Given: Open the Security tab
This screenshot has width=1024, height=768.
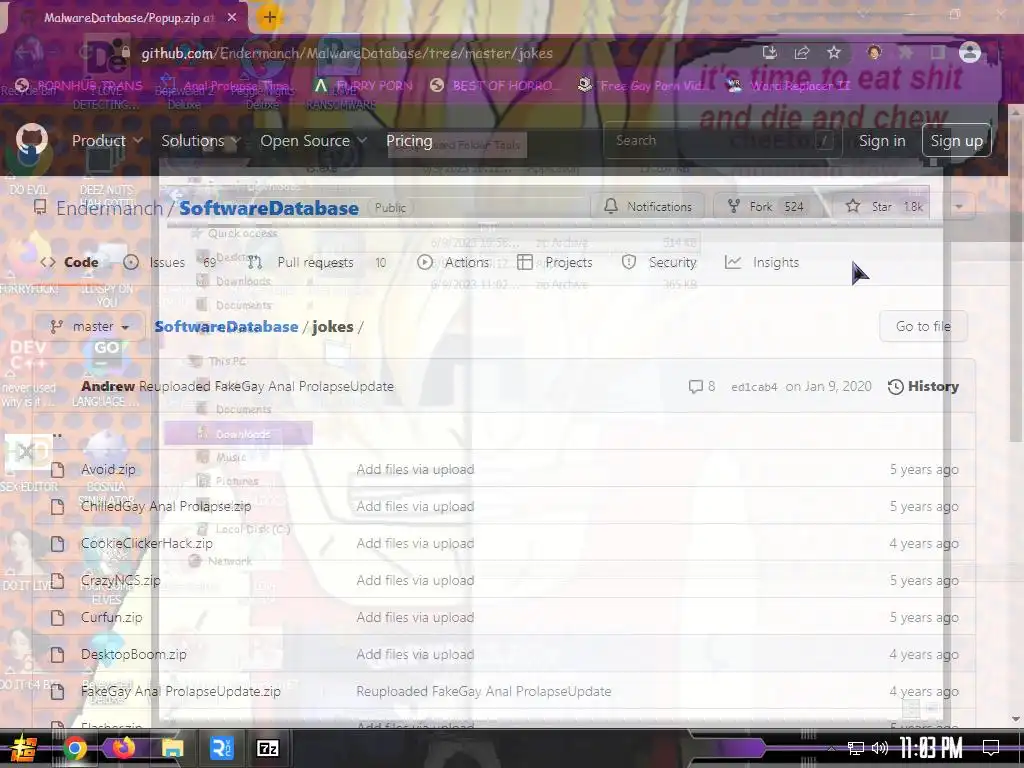Looking at the screenshot, I should pos(659,263).
